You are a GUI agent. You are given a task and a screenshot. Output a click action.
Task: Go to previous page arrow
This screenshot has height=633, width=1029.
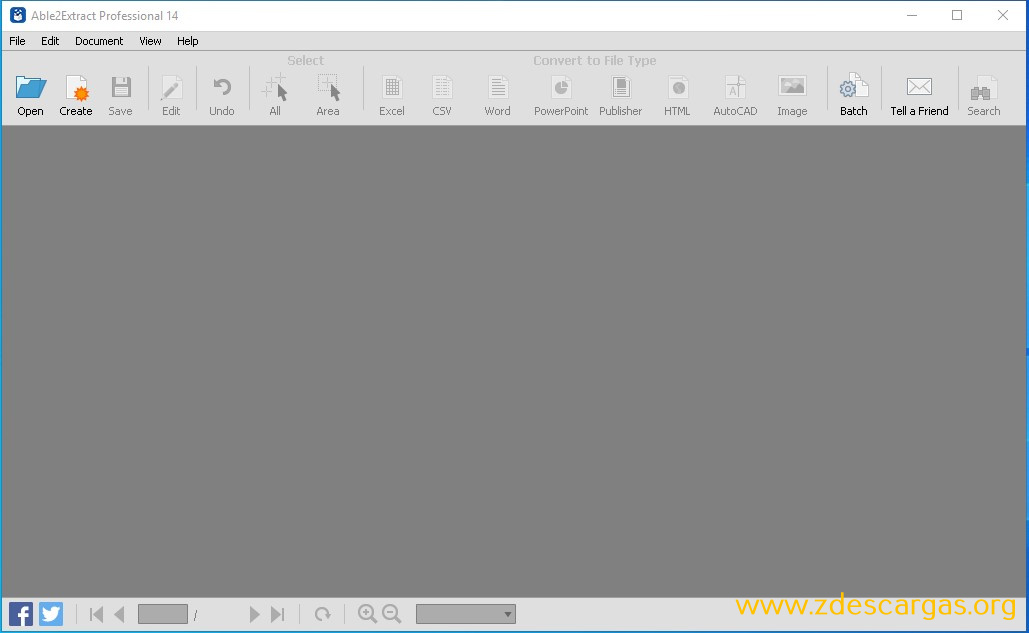(x=119, y=614)
